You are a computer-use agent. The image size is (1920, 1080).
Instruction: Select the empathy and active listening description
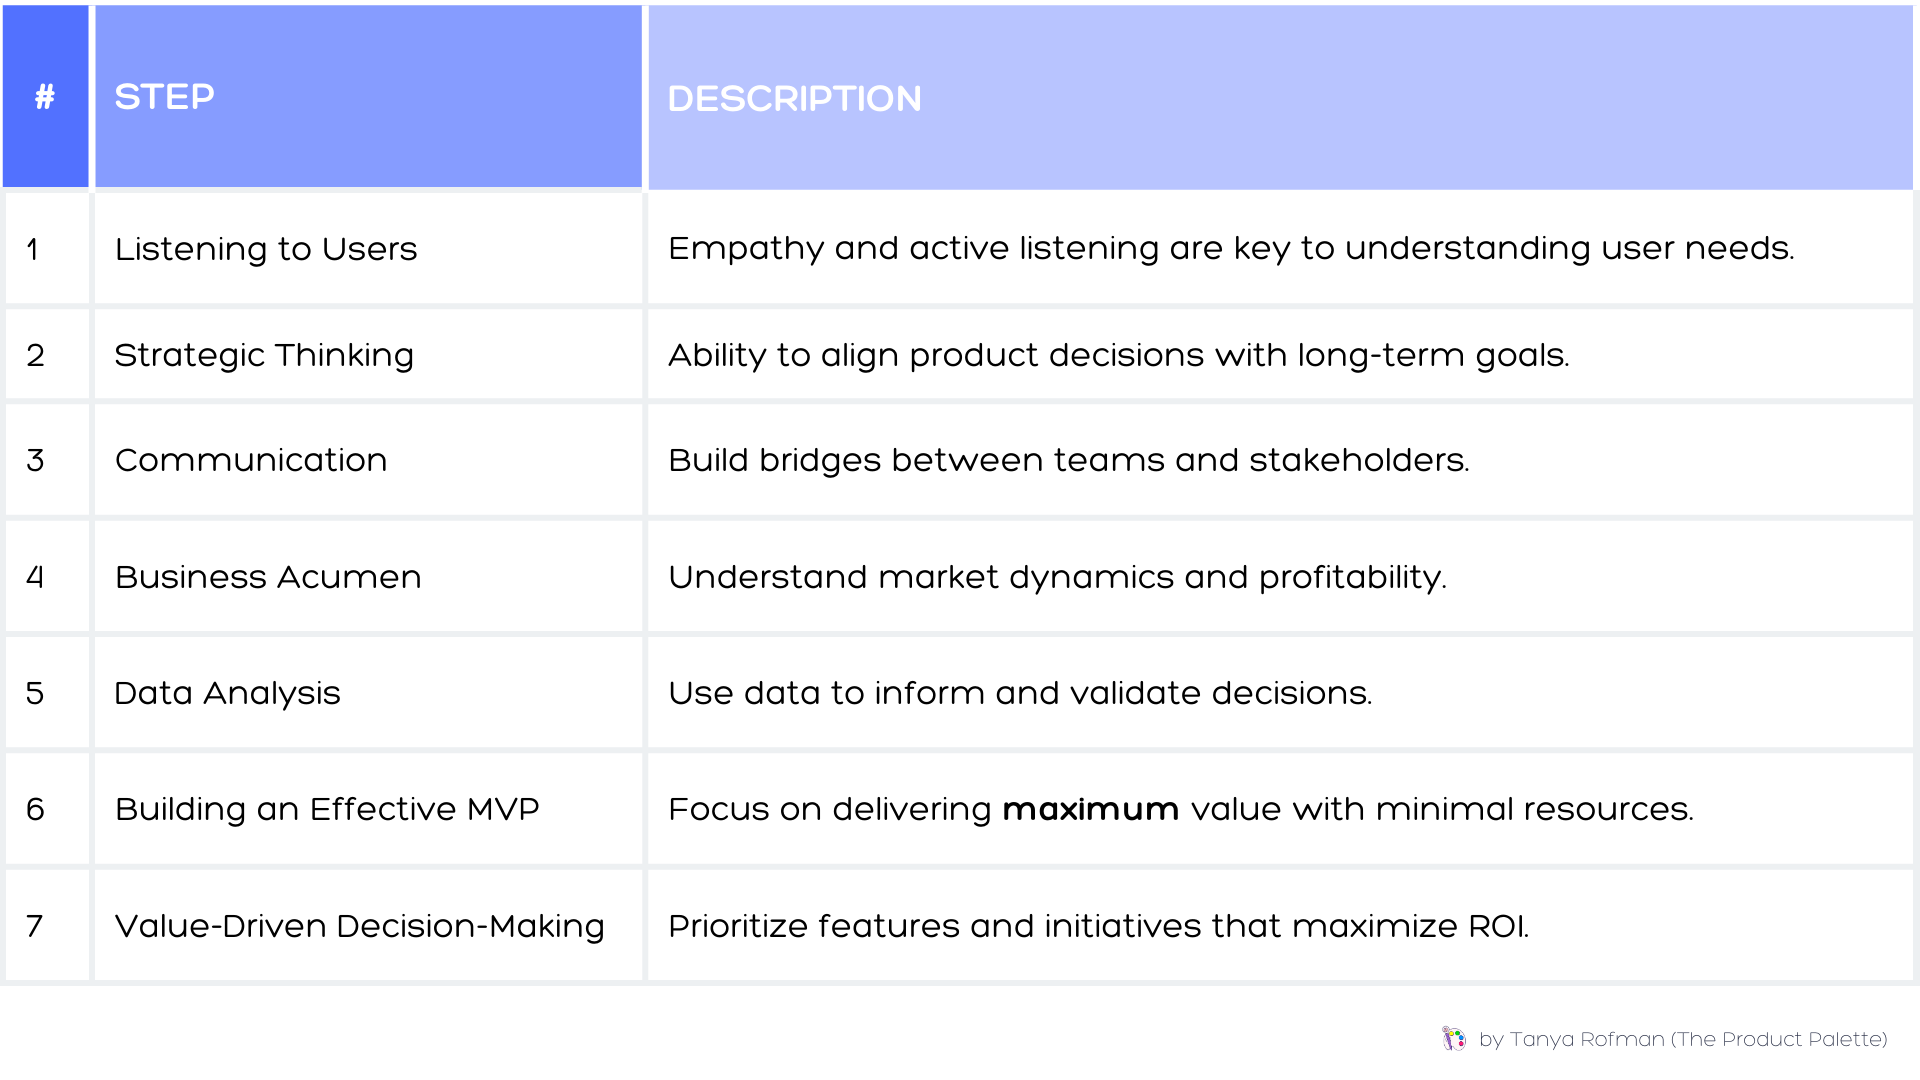tap(1231, 248)
